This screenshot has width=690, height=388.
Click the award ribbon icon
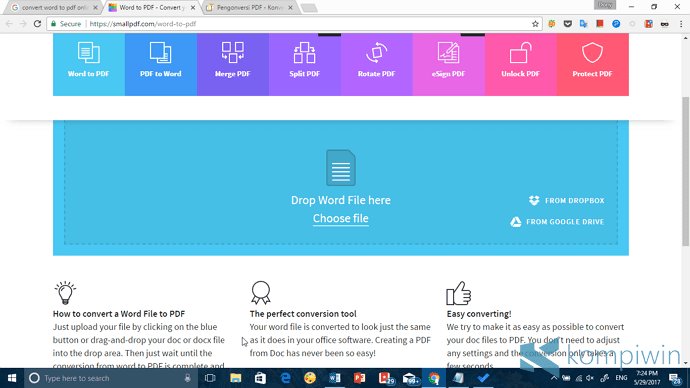click(261, 293)
